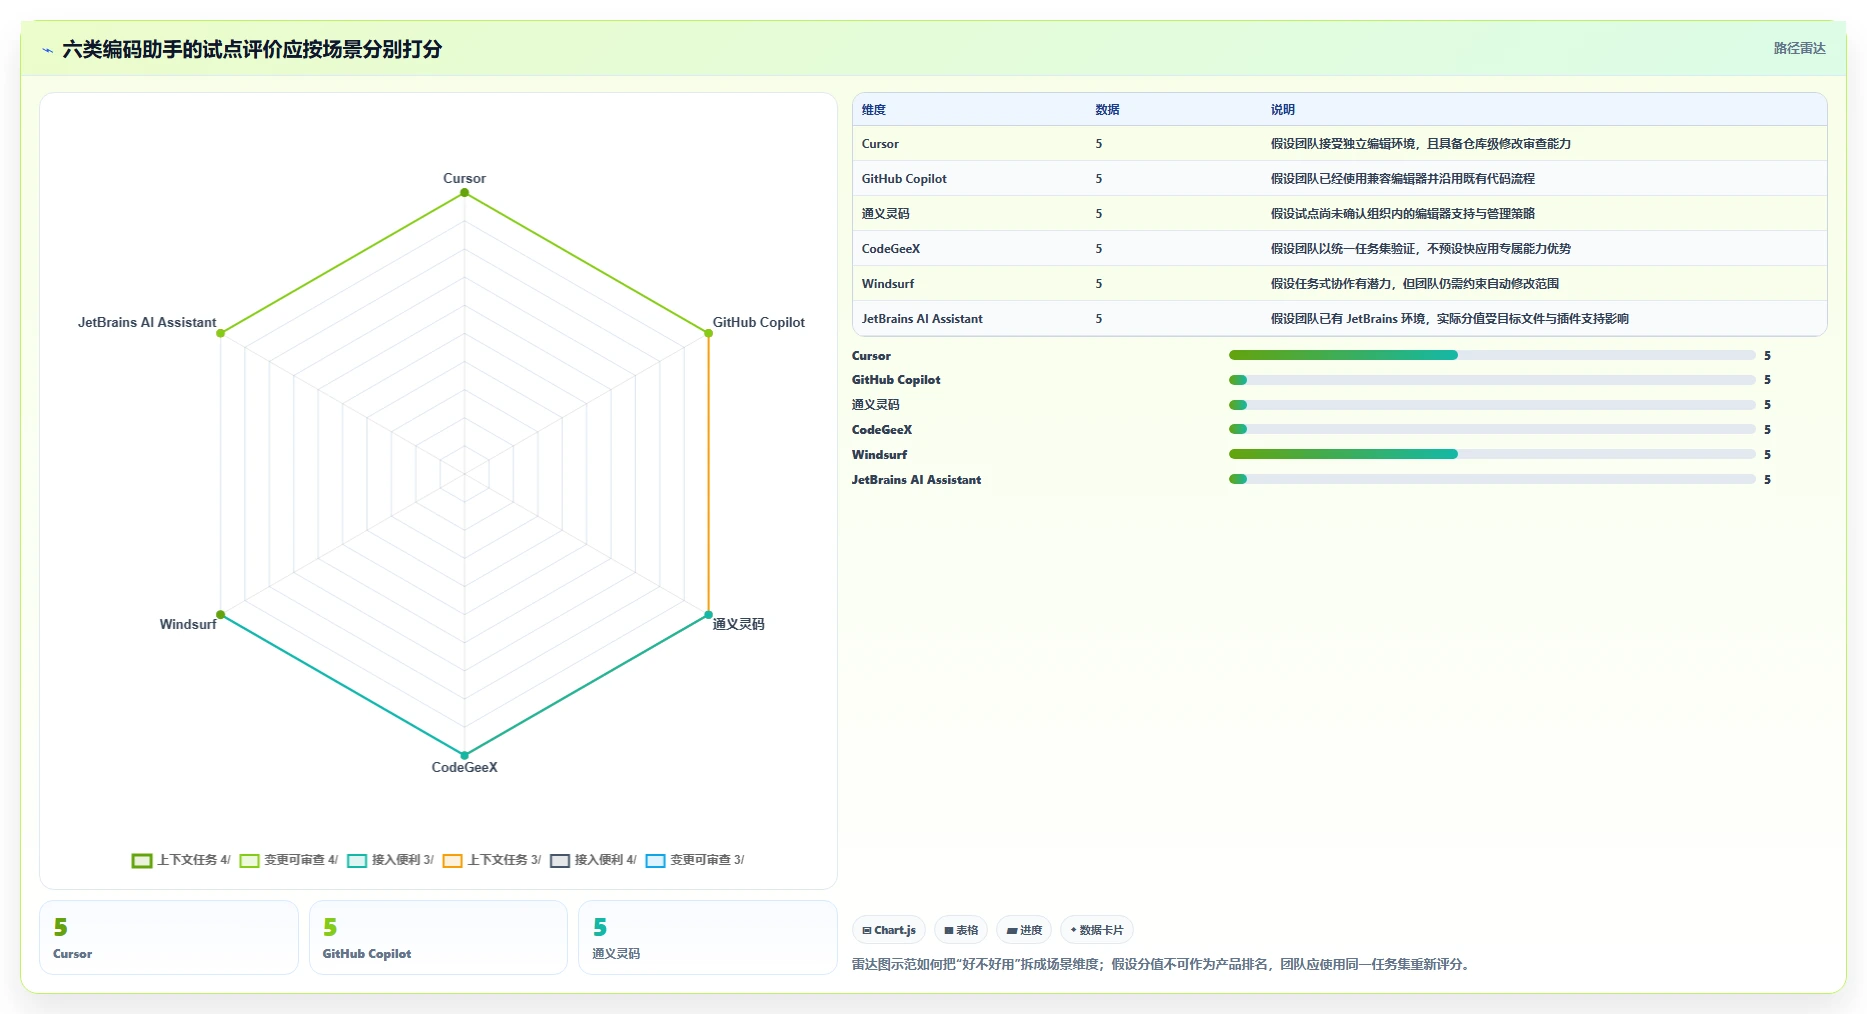1867x1014 pixels.
Task: Select the 通义灵码 table row name
Action: pyautogui.click(x=886, y=214)
